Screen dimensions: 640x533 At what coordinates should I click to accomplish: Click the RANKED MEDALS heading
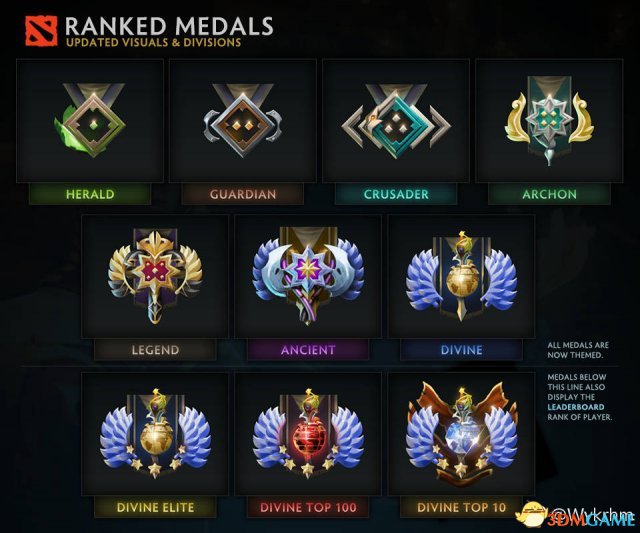169,26
